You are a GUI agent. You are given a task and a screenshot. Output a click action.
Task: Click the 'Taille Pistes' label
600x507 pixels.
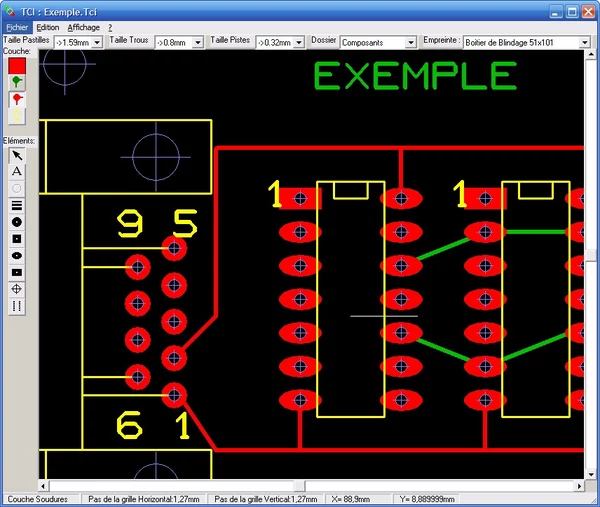230,40
